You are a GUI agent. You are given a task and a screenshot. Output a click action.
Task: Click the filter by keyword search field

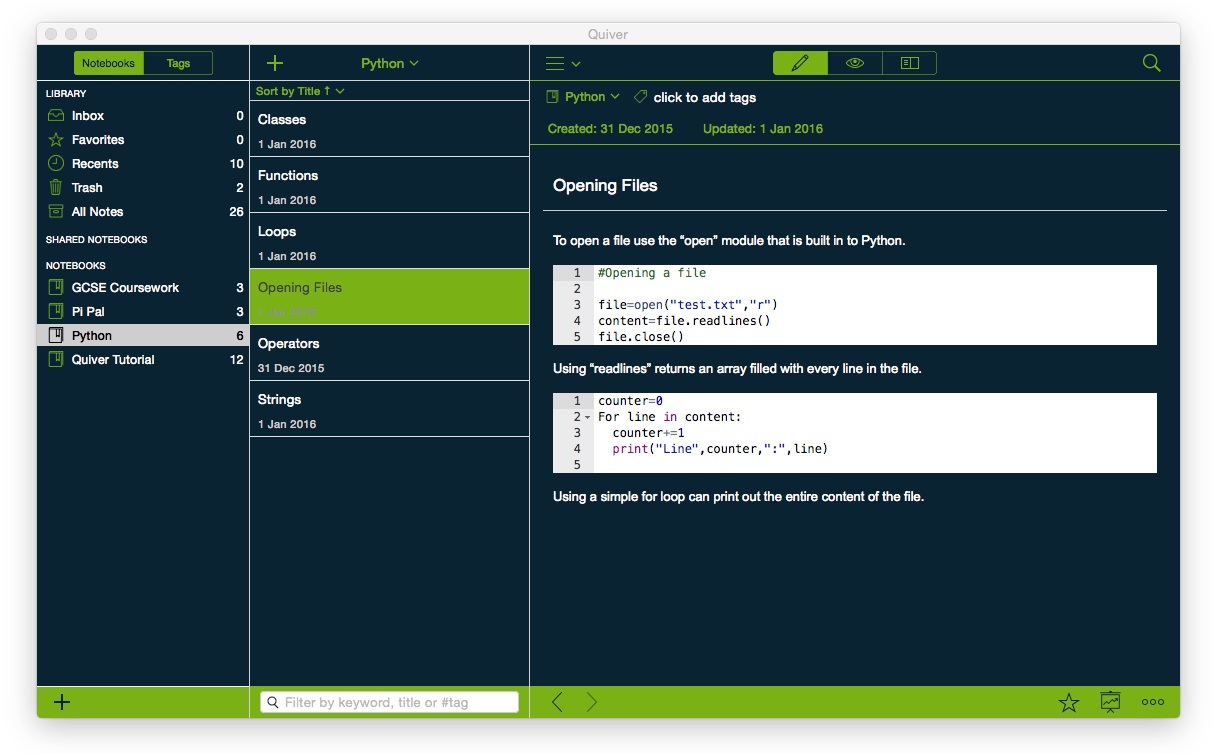click(x=389, y=702)
